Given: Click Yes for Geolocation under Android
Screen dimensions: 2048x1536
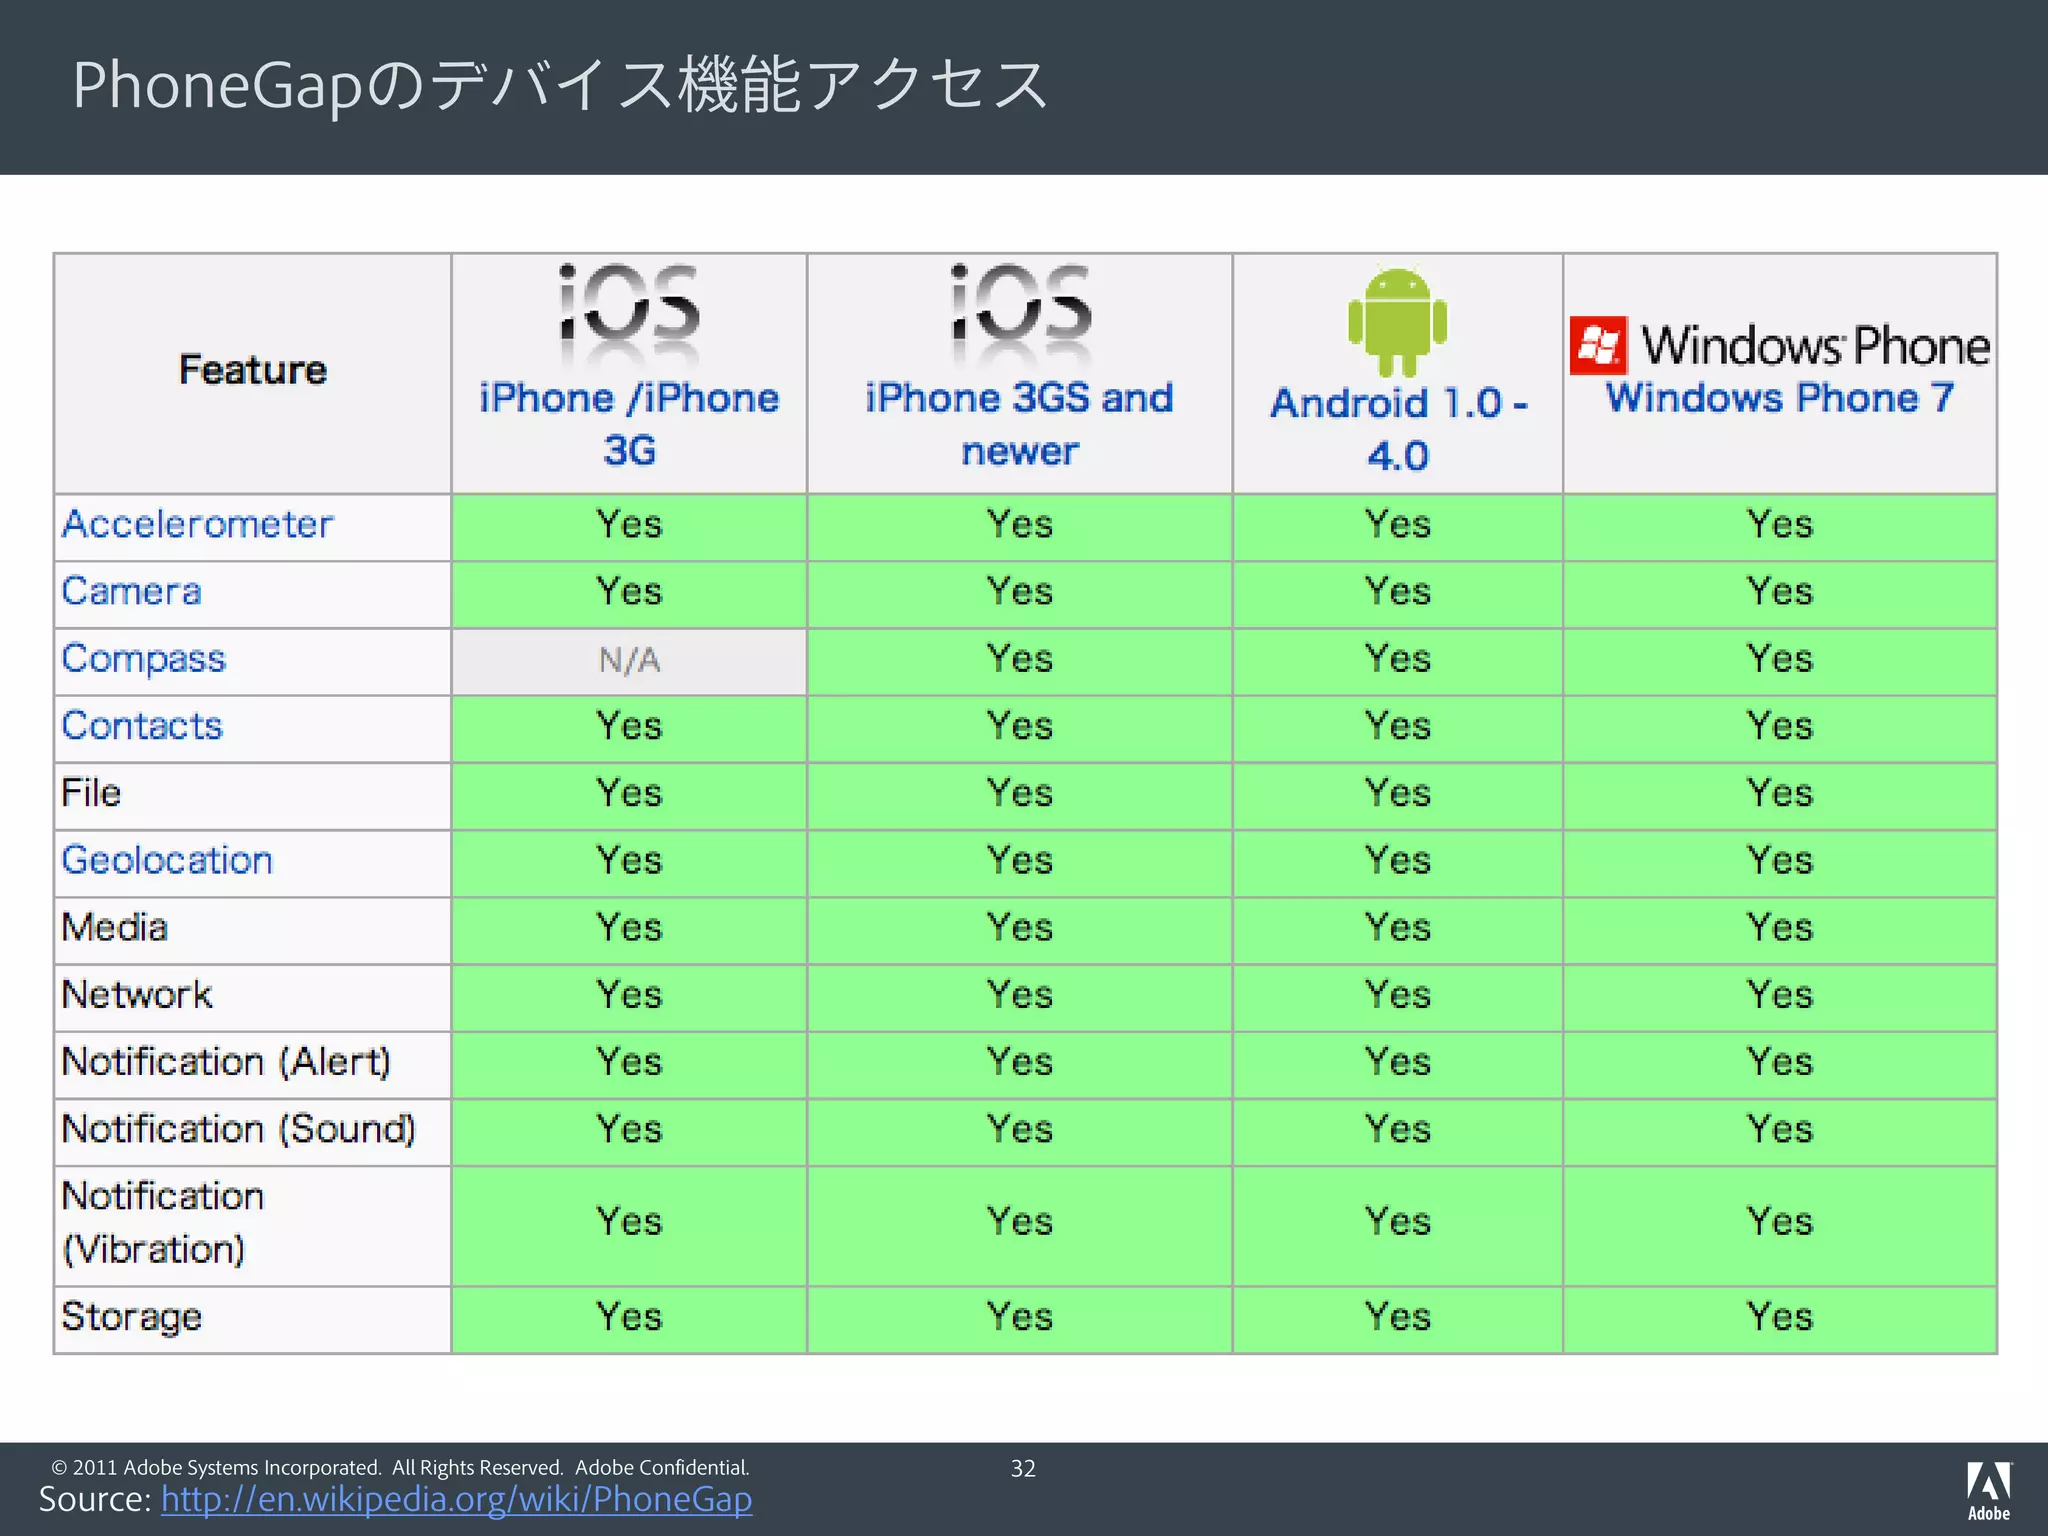Looking at the screenshot, I should pos(1398,861).
